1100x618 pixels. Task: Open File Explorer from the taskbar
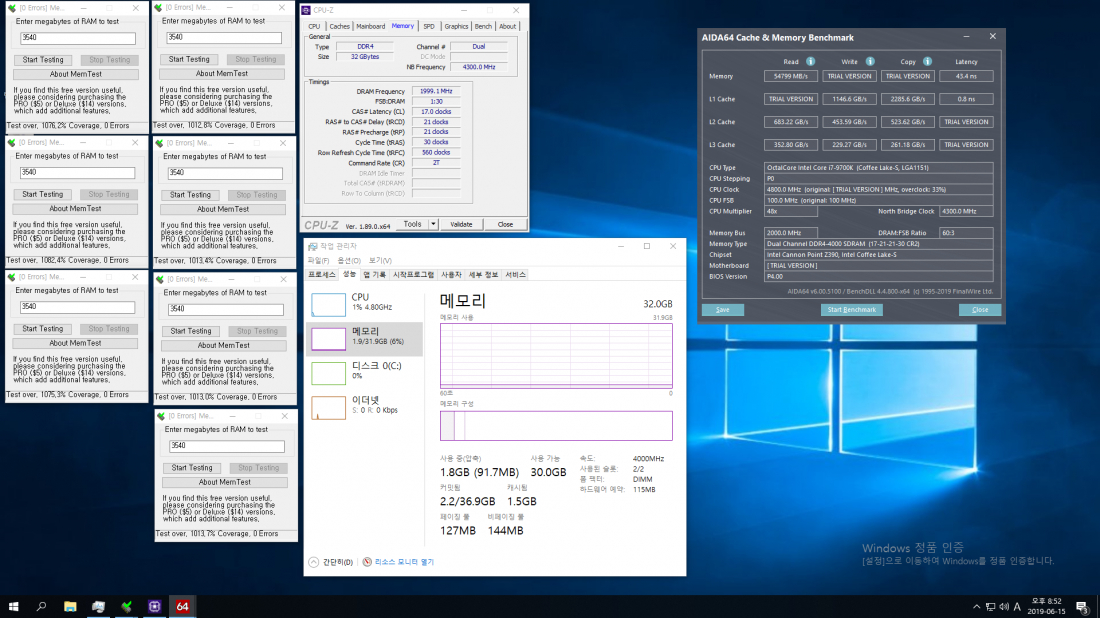[70, 606]
